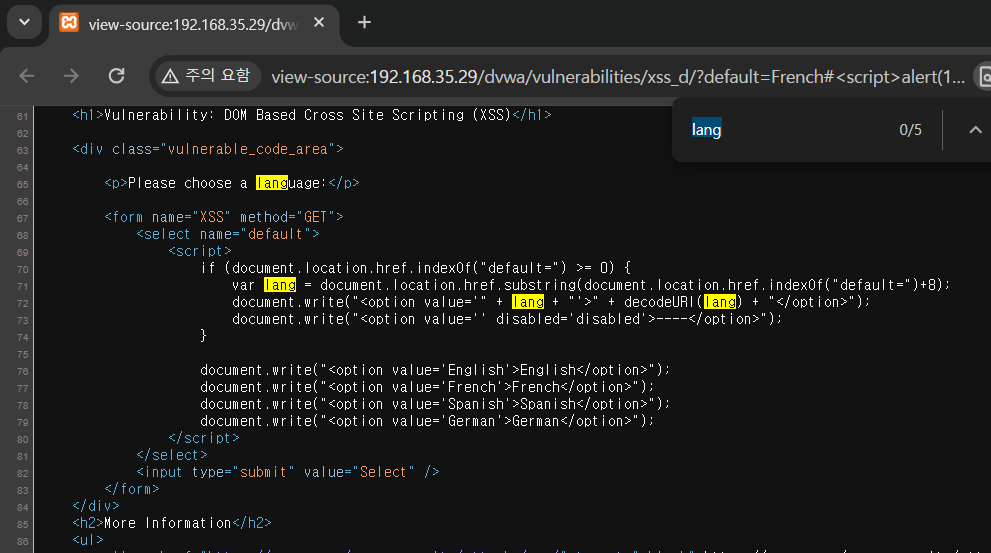Close the view-source tab
This screenshot has height=553, width=991.
click(x=319, y=23)
